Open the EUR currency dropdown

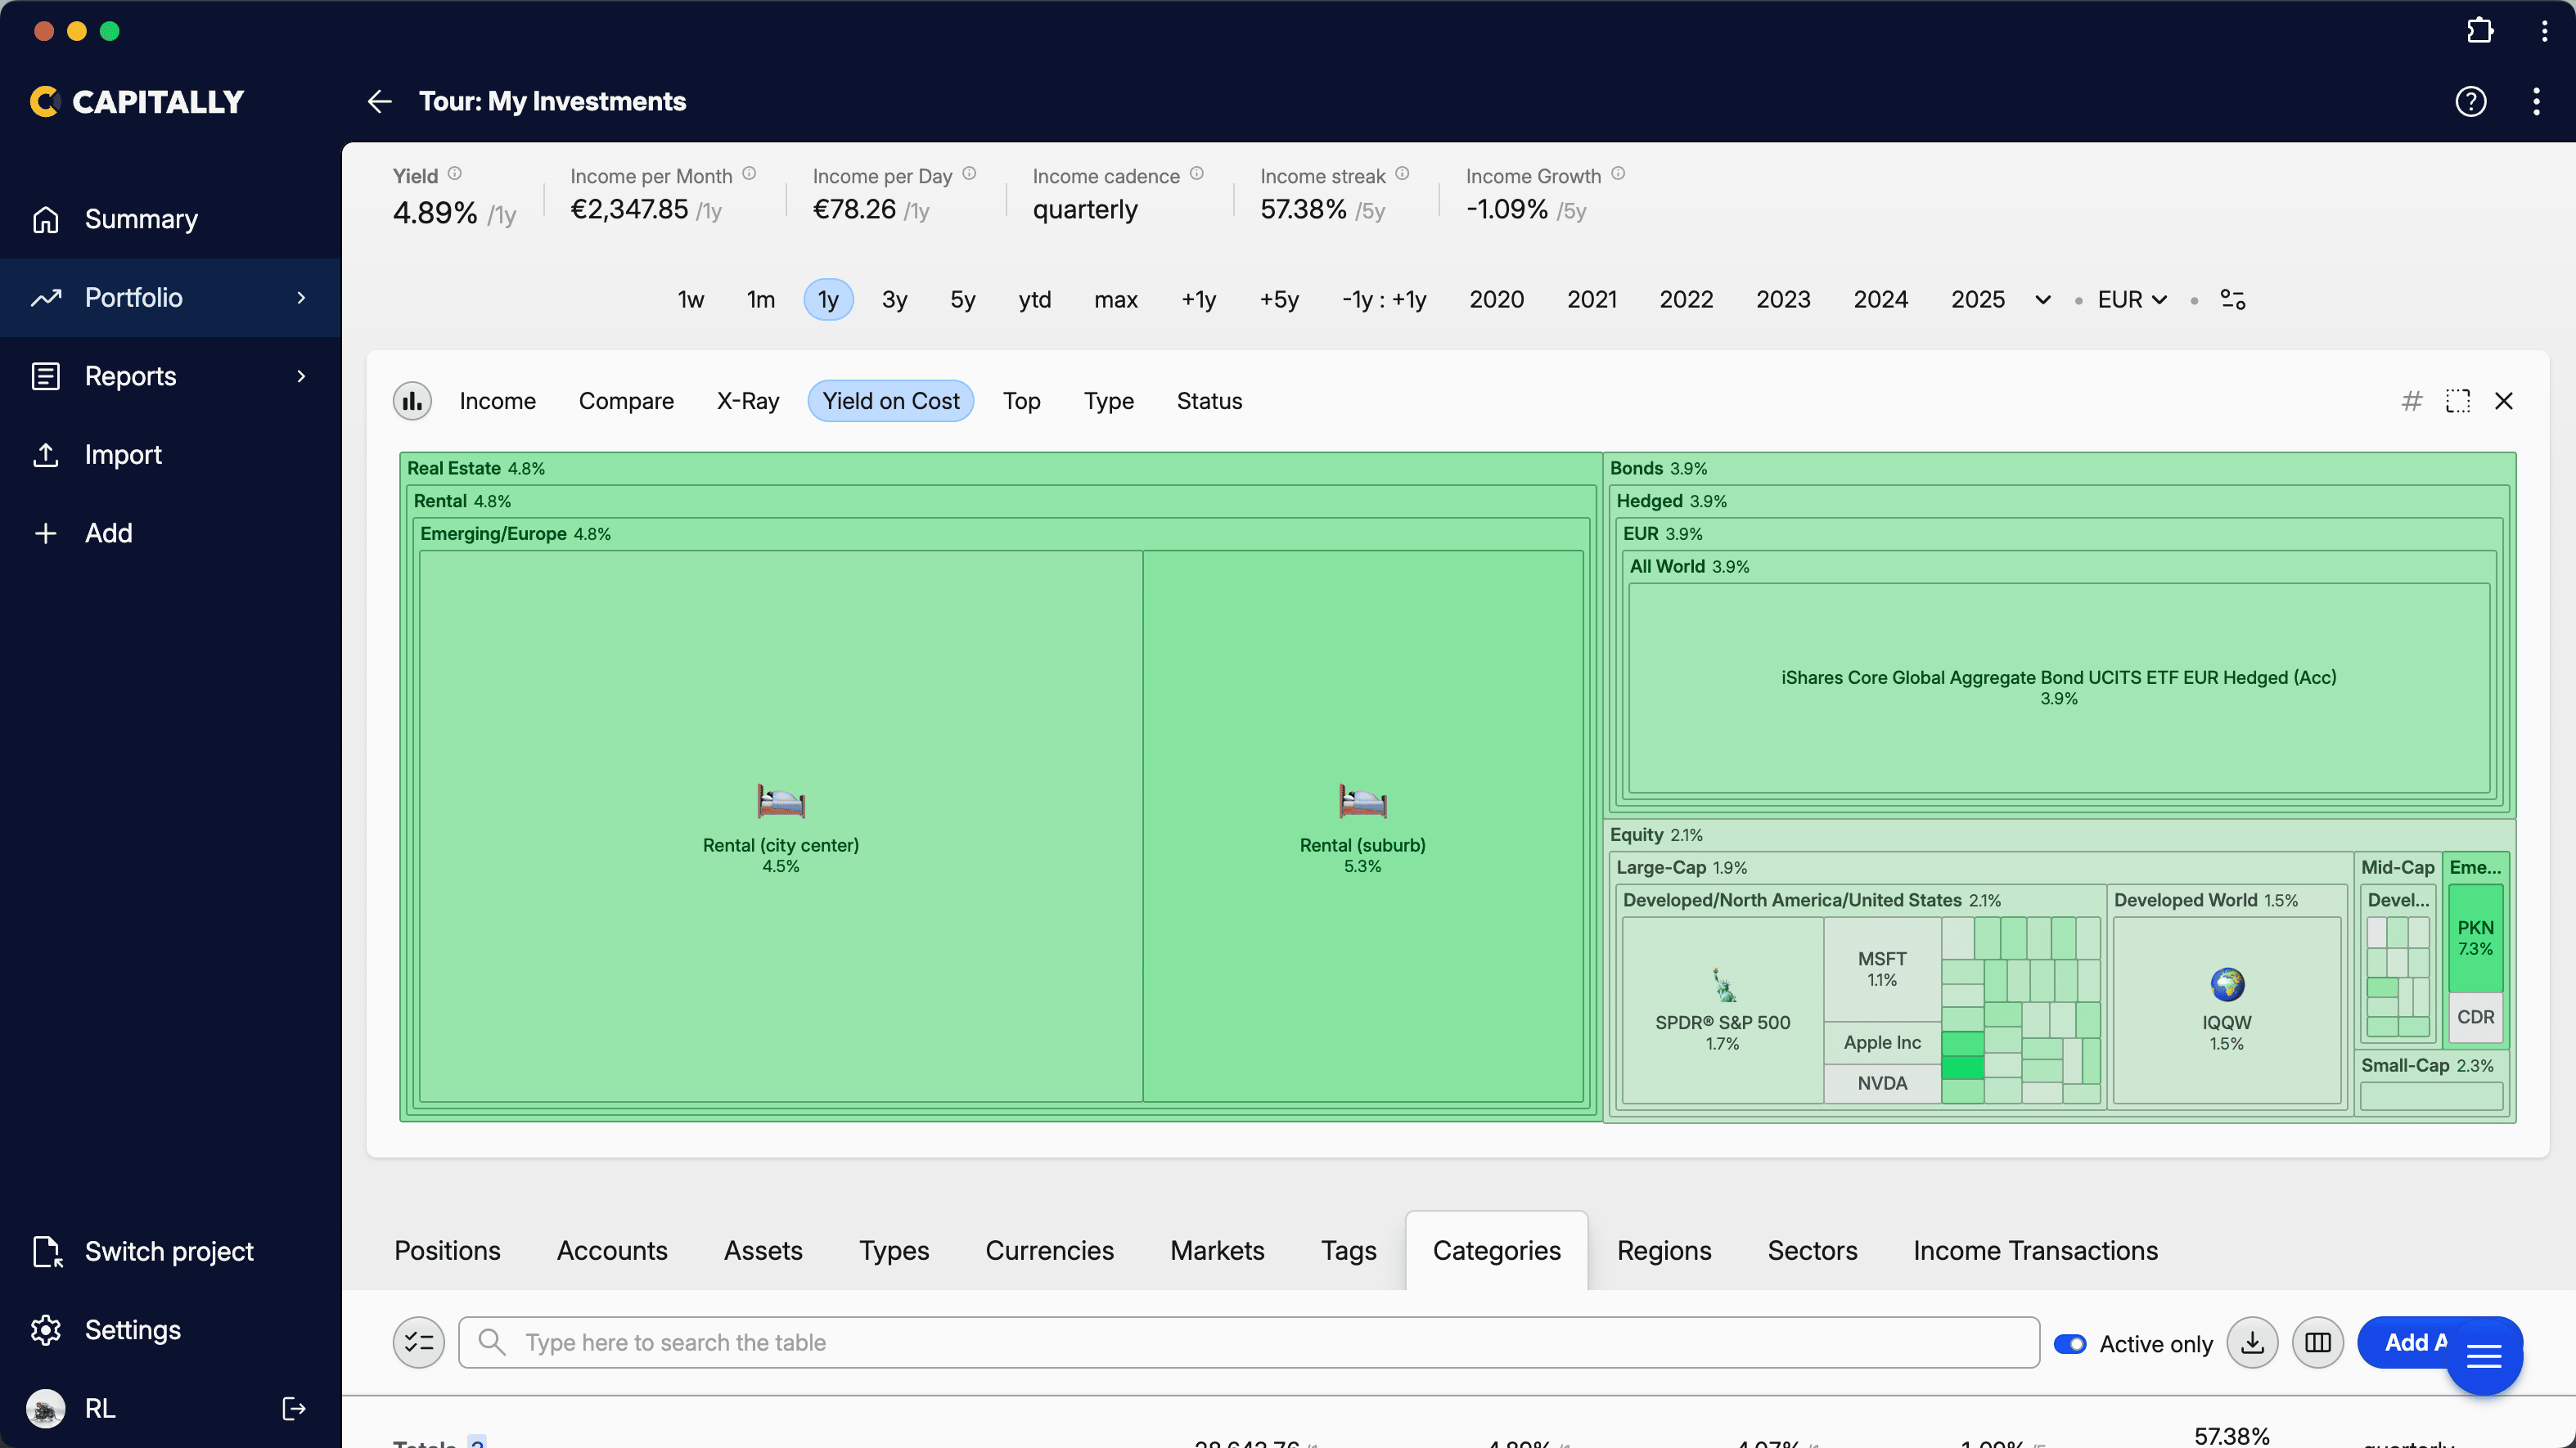click(x=2132, y=299)
